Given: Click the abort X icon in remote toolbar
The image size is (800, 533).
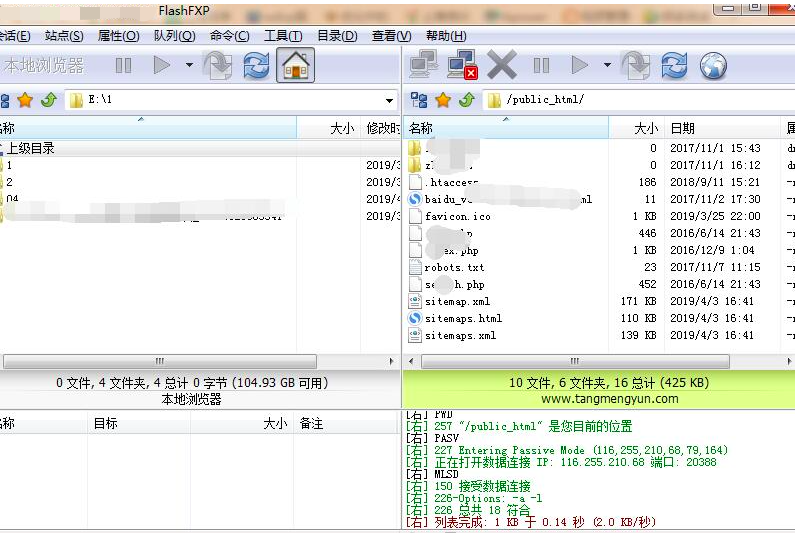Looking at the screenshot, I should pyautogui.click(x=502, y=65).
